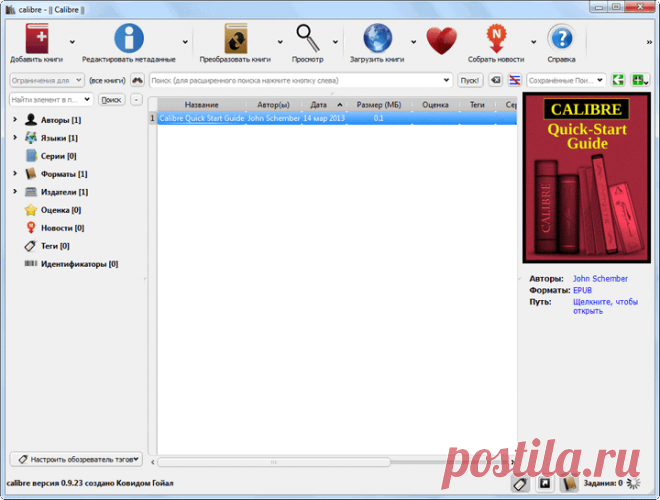Click the Издатели publisher icon

(31, 192)
